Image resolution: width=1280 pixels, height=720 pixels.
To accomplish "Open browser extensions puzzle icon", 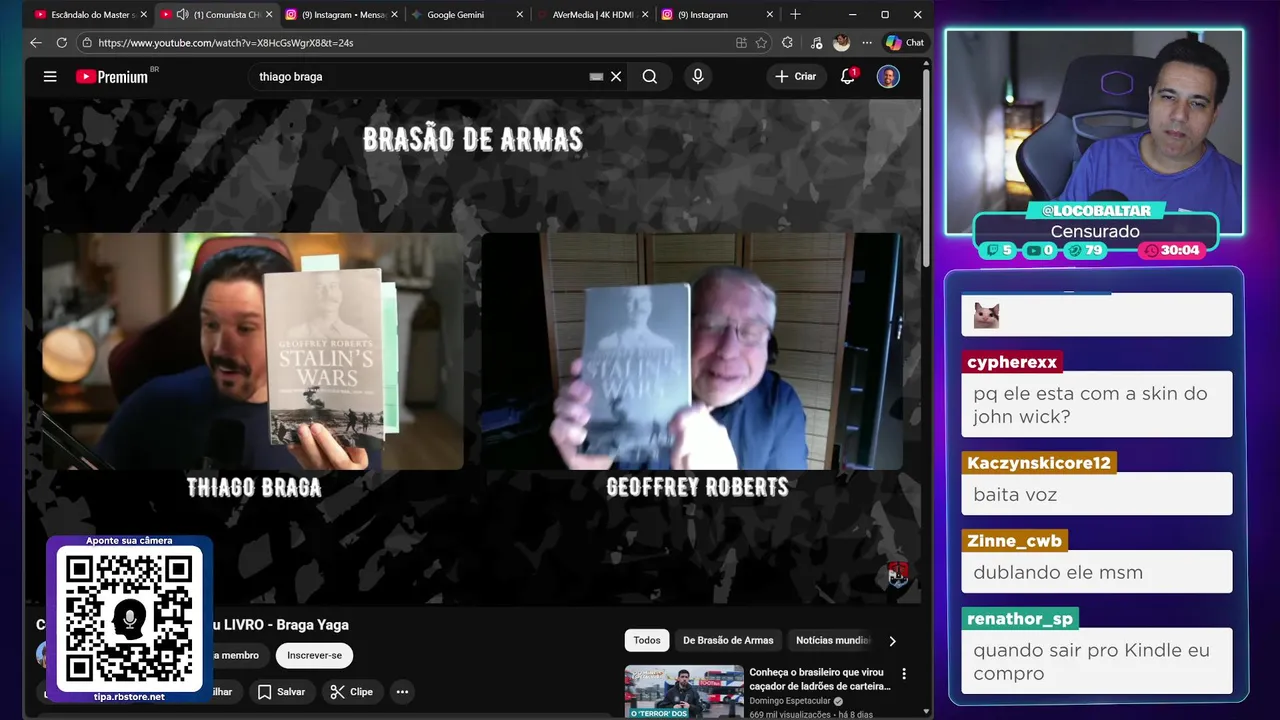I will pyautogui.click(x=788, y=43).
